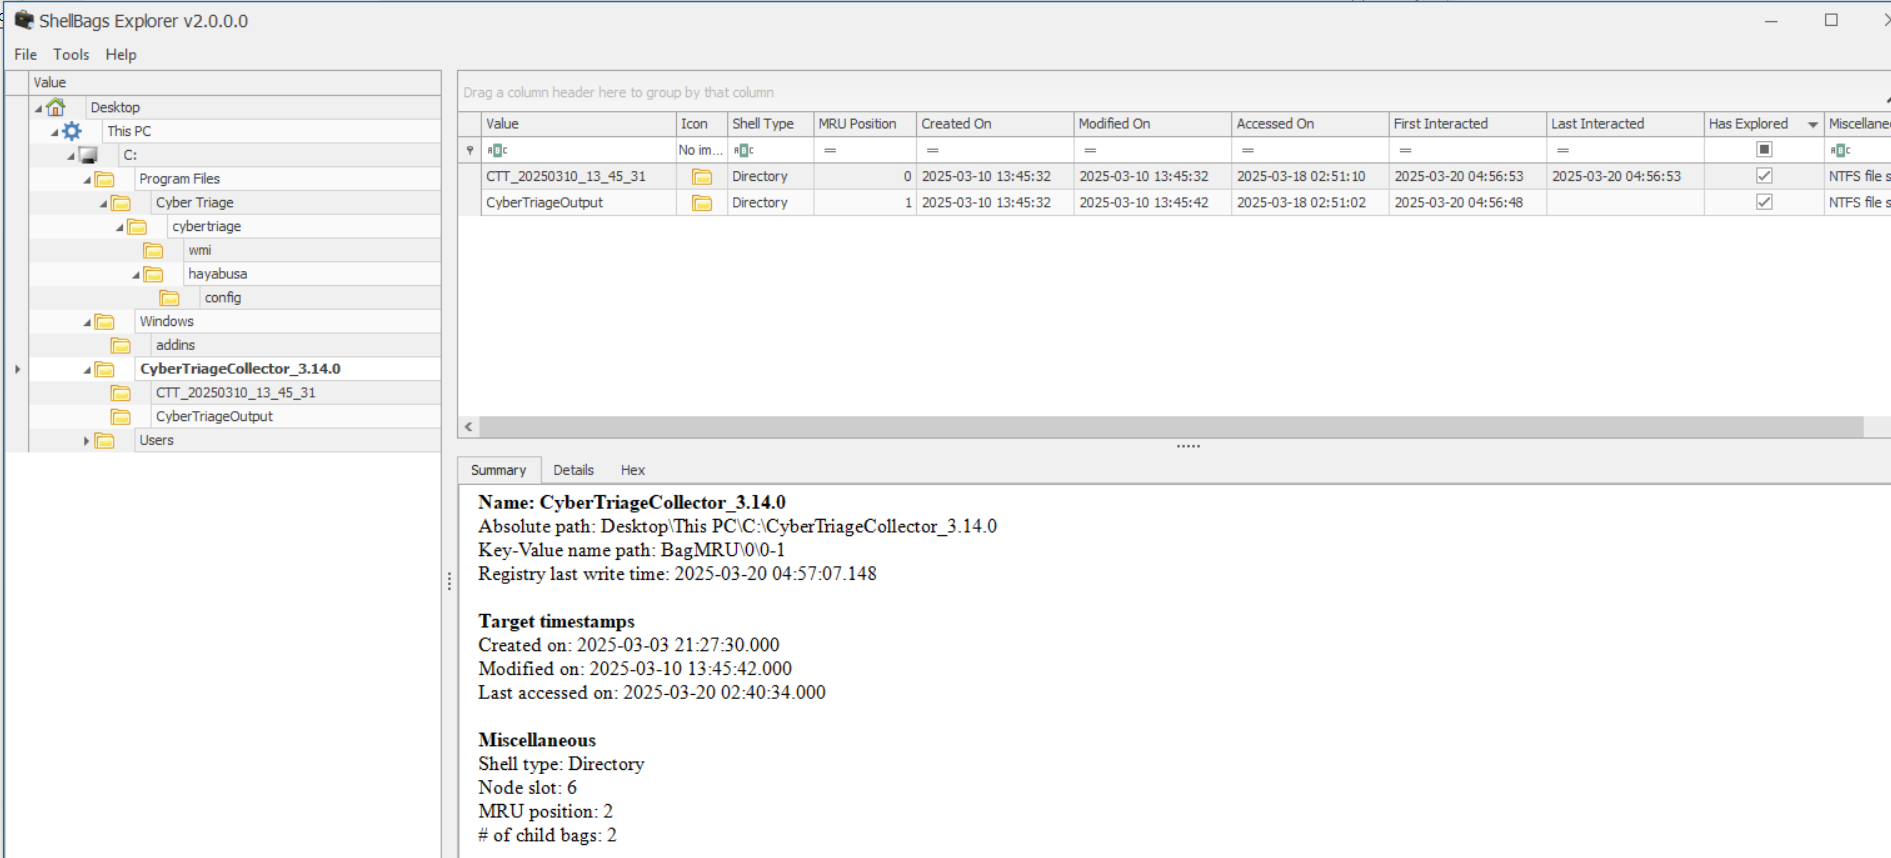Open the Help menu
This screenshot has height=858, width=1891.
tap(121, 54)
